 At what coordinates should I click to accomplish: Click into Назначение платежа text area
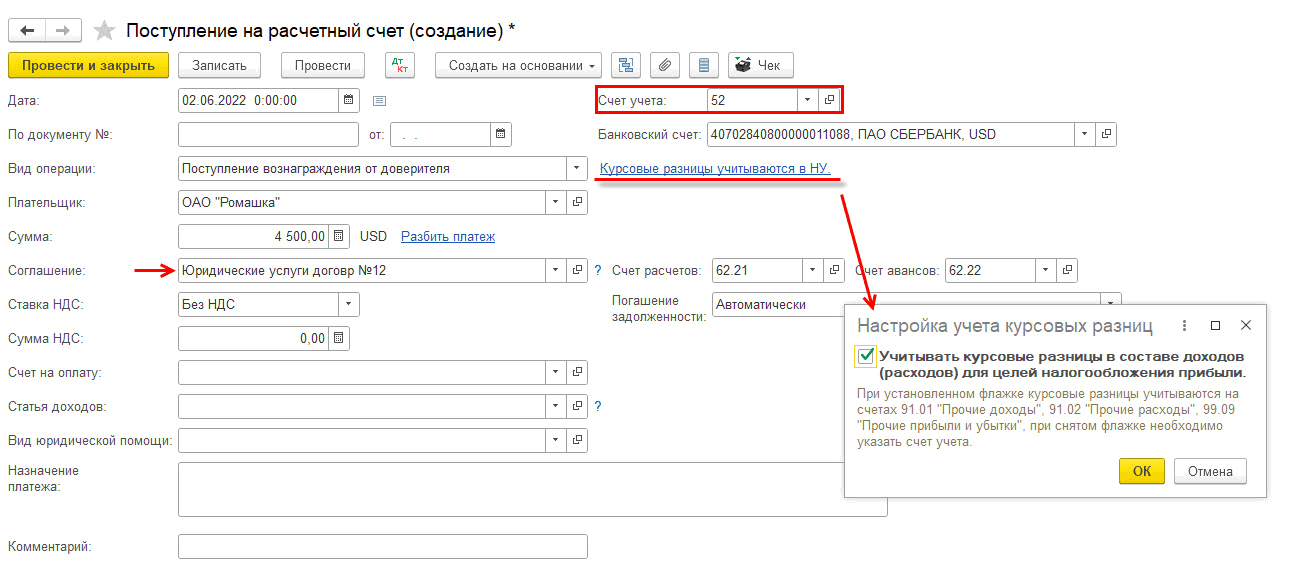(532, 489)
